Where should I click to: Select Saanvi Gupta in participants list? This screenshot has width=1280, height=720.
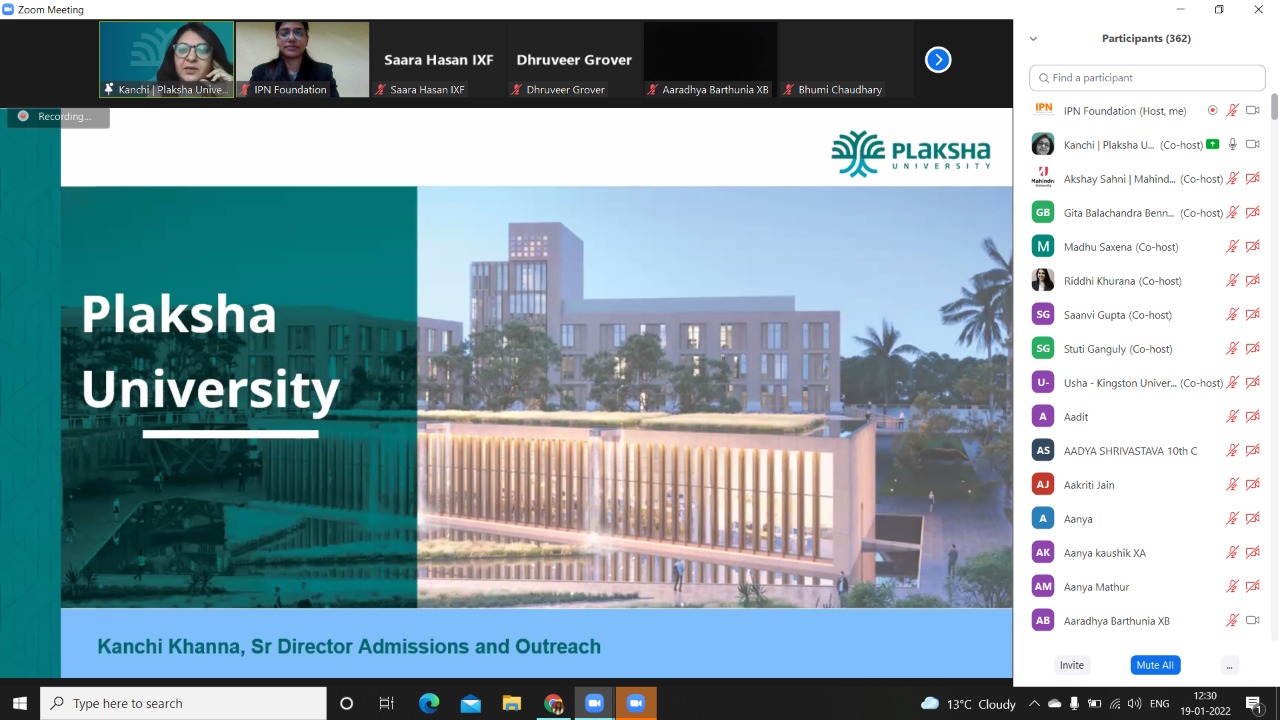click(x=1117, y=315)
